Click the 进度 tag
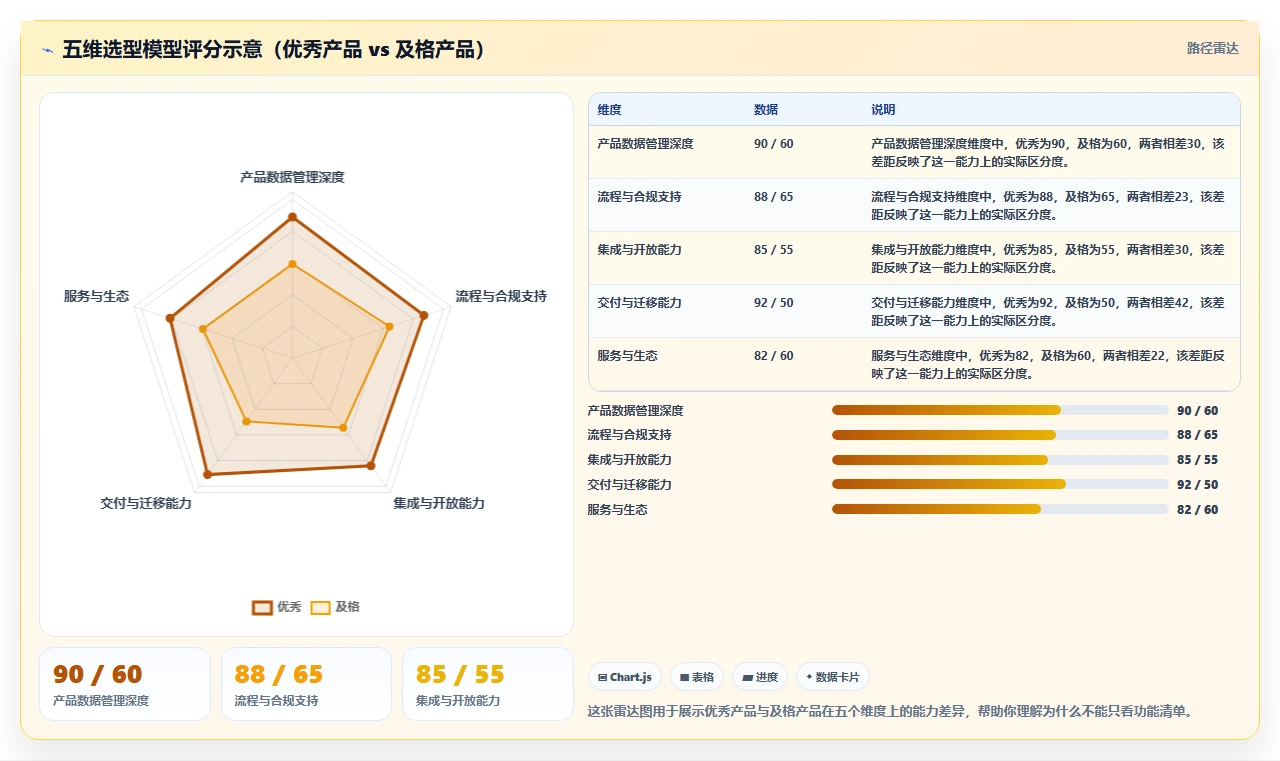The width and height of the screenshot is (1280, 761). coord(760,677)
